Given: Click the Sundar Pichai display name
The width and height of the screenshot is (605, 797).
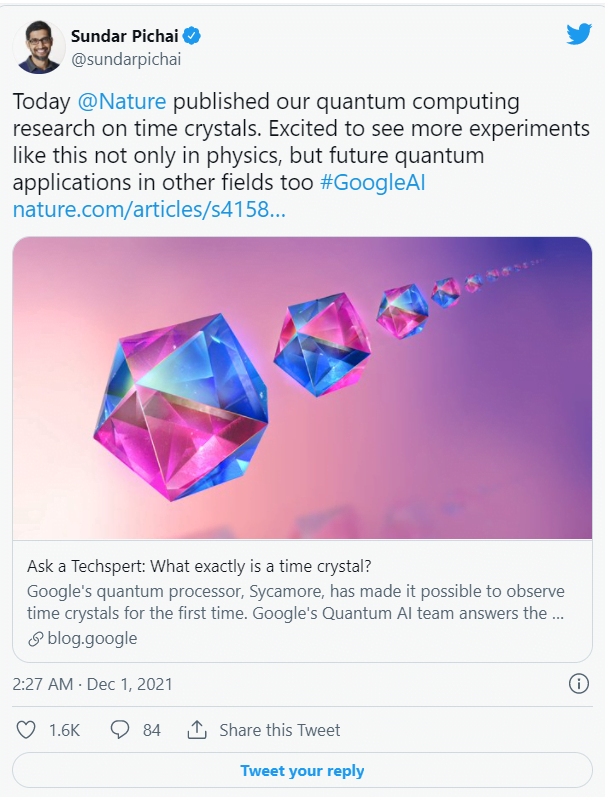Looking at the screenshot, I should (125, 36).
